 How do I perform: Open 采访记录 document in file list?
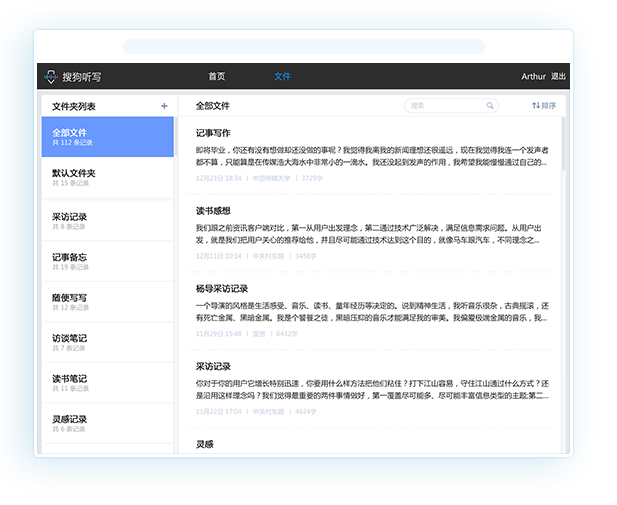(213, 366)
